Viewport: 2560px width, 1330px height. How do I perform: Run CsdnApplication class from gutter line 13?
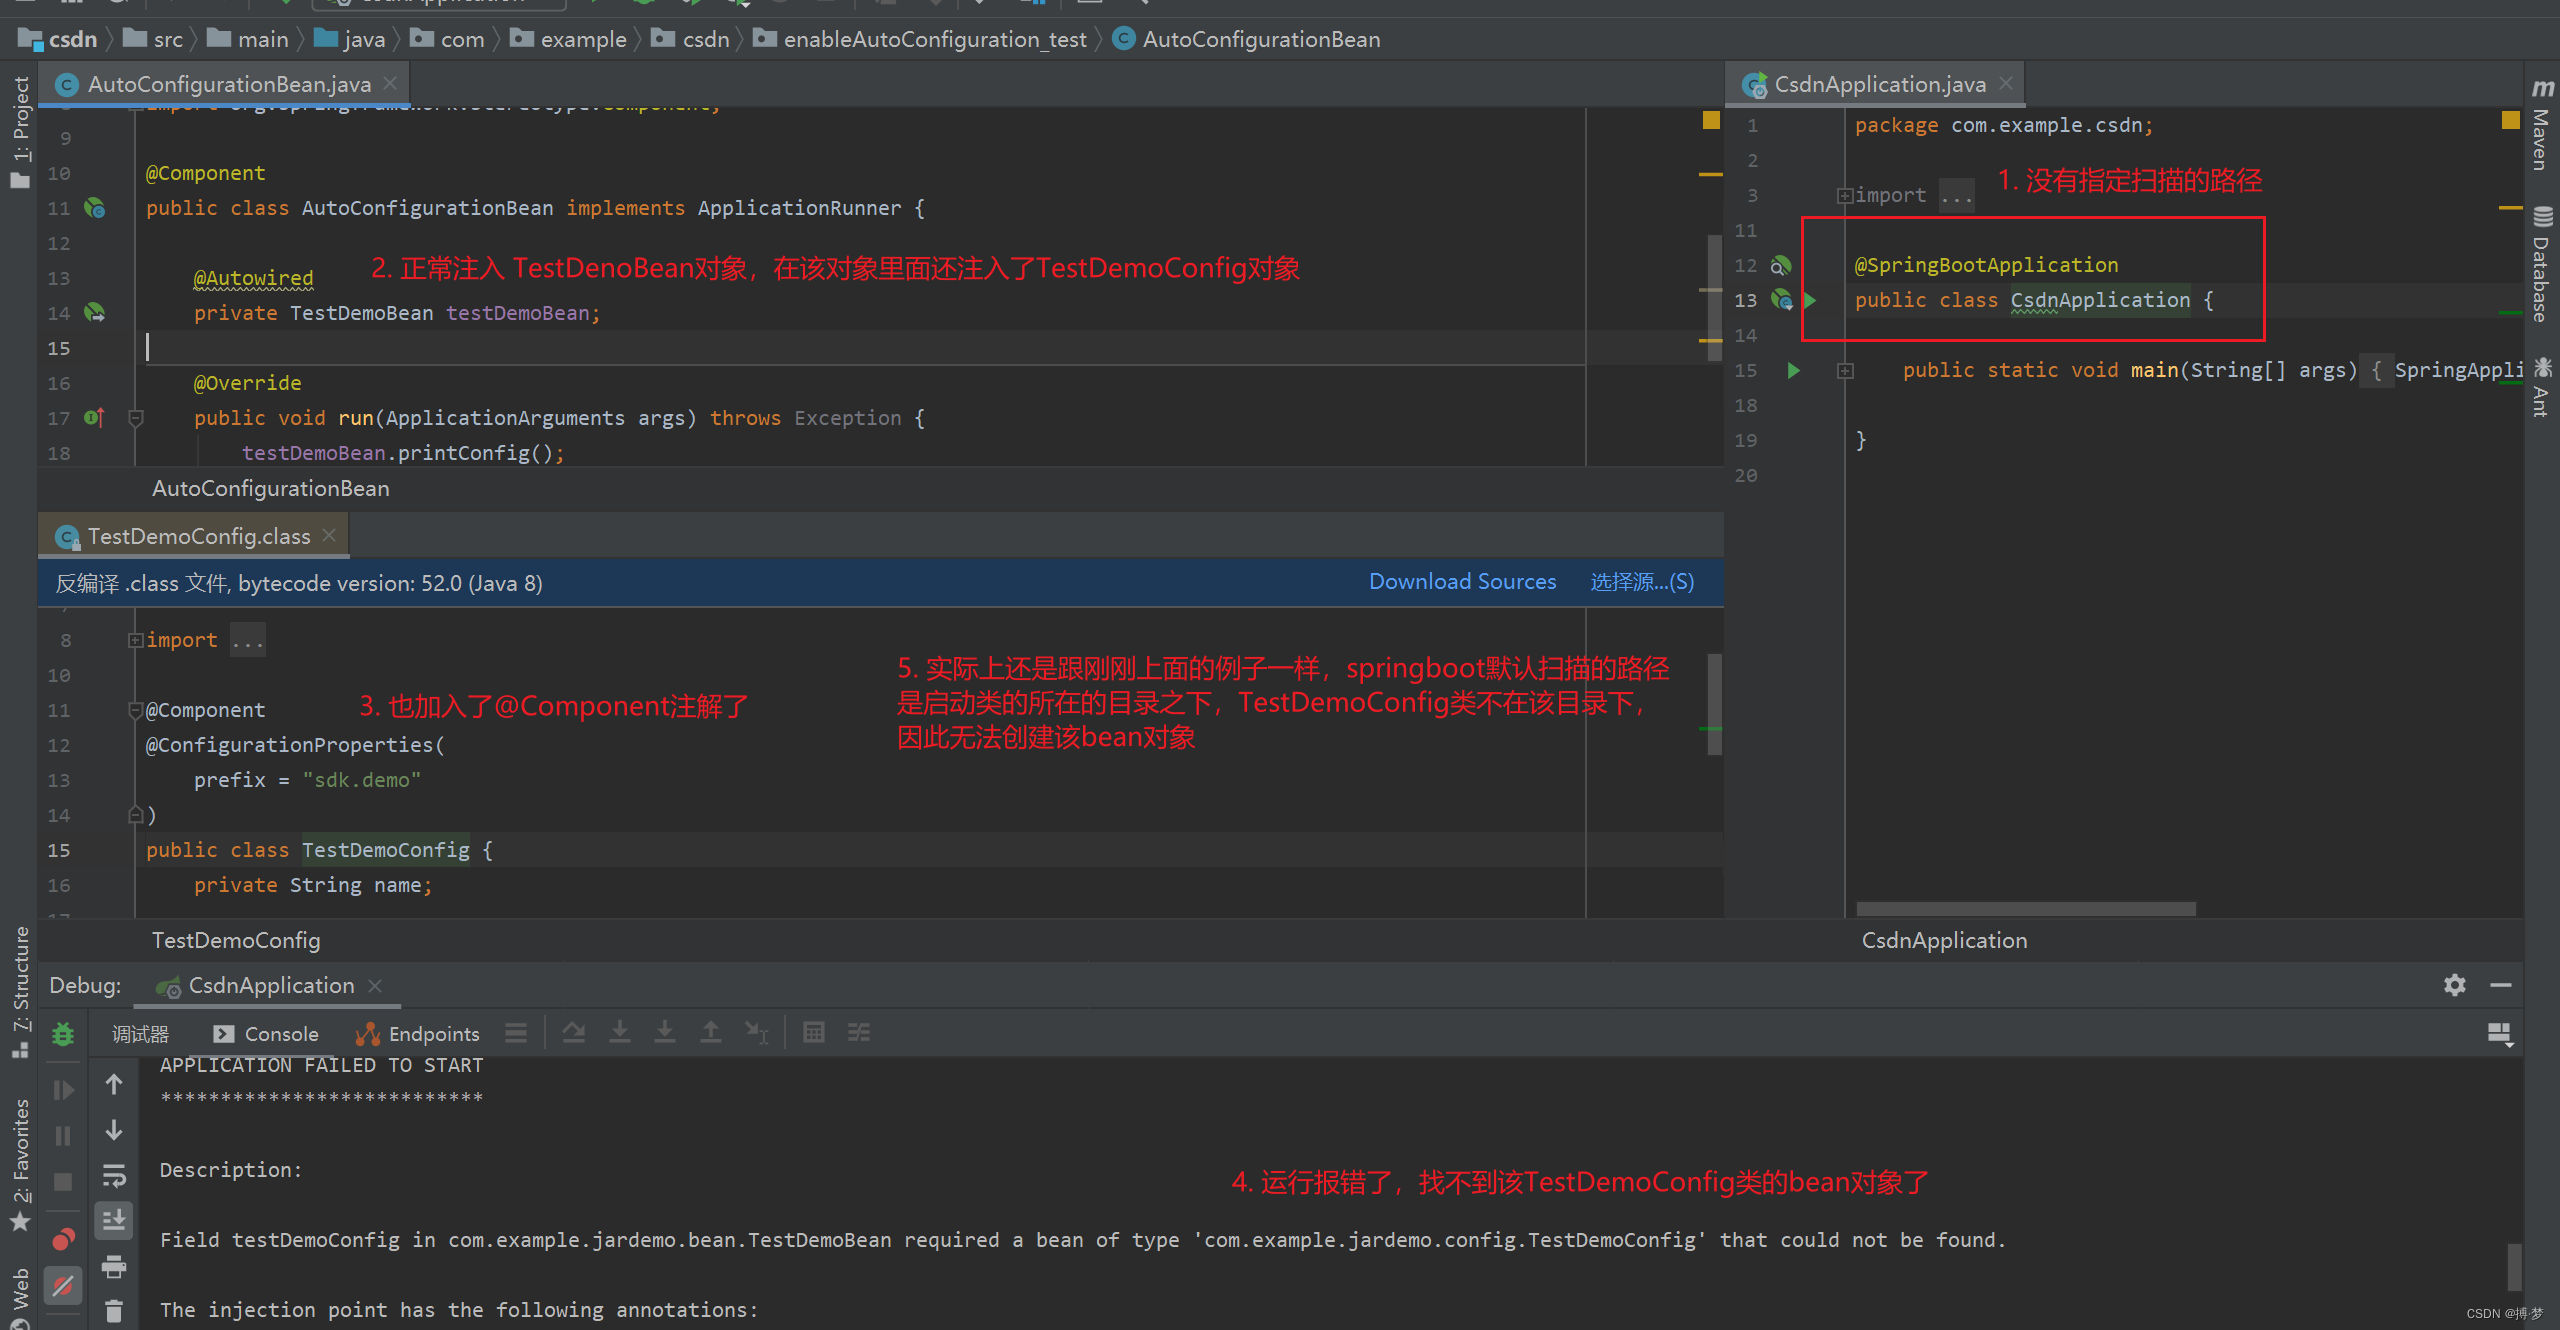[x=1810, y=300]
